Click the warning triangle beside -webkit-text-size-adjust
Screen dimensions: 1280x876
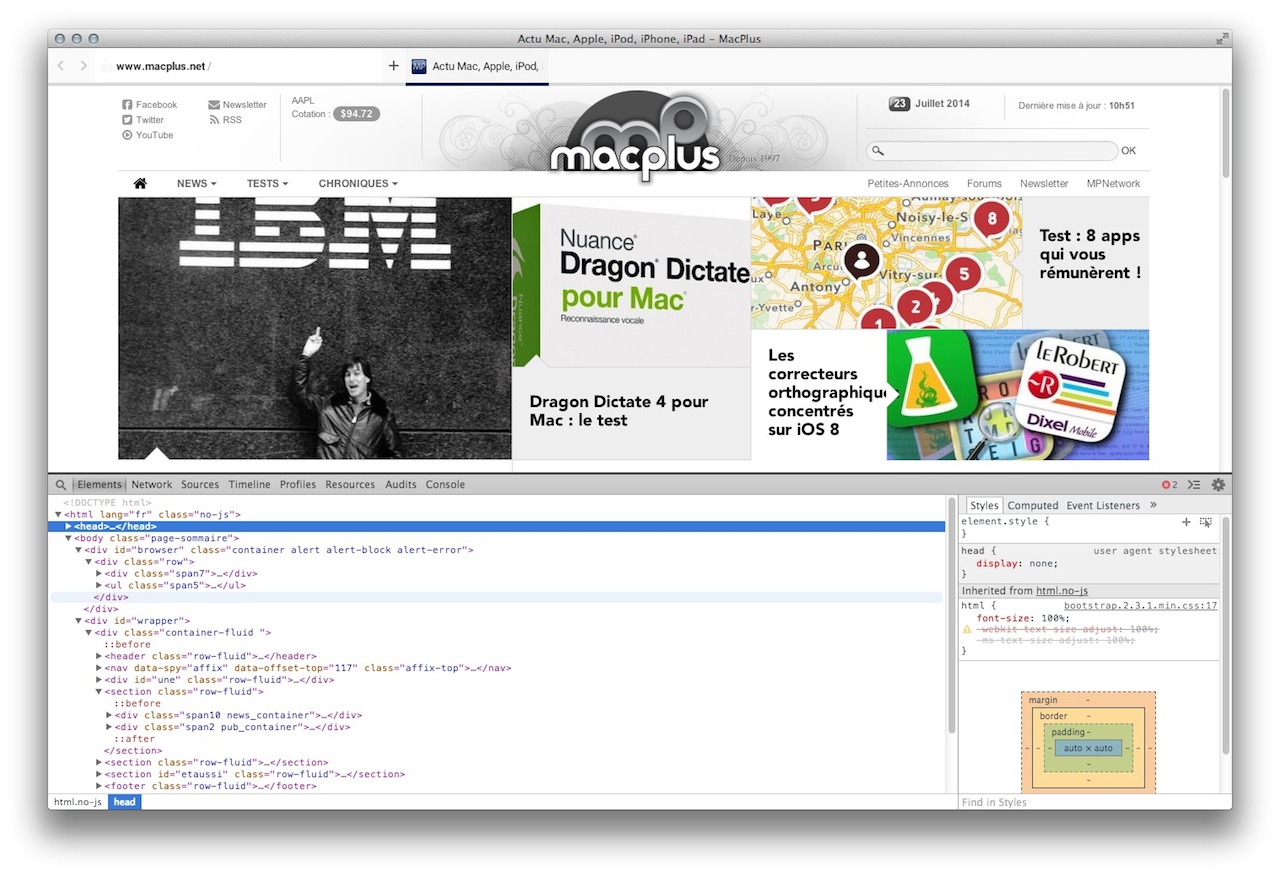click(967, 629)
